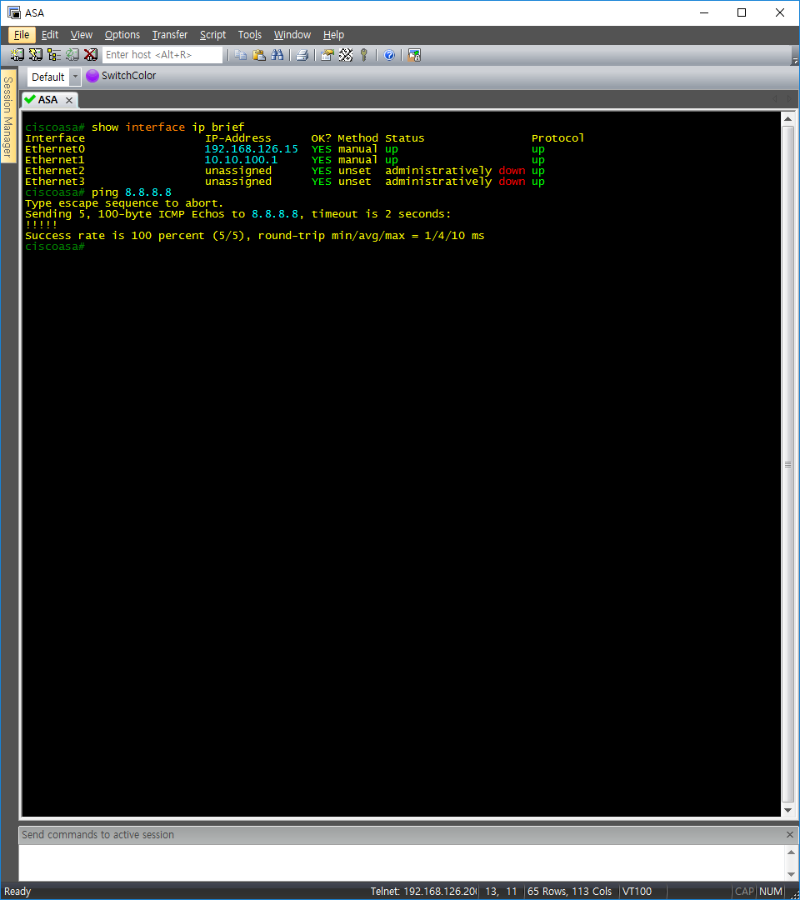The image size is (800, 900).
Task: Click 'Success rate is 100 percent' line
Action: click(255, 236)
